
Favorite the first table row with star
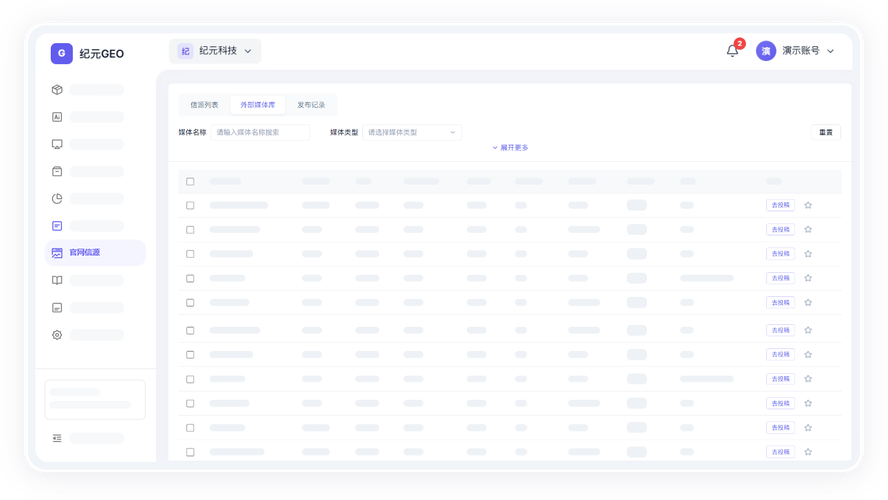808,205
